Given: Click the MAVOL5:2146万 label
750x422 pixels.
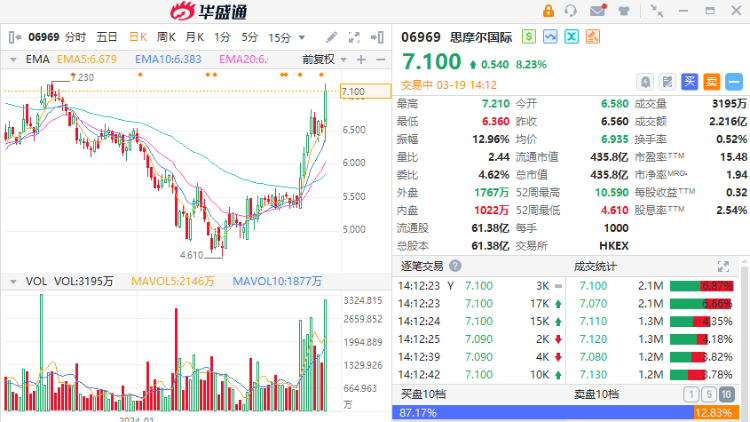Looking at the screenshot, I should (x=173, y=281).
